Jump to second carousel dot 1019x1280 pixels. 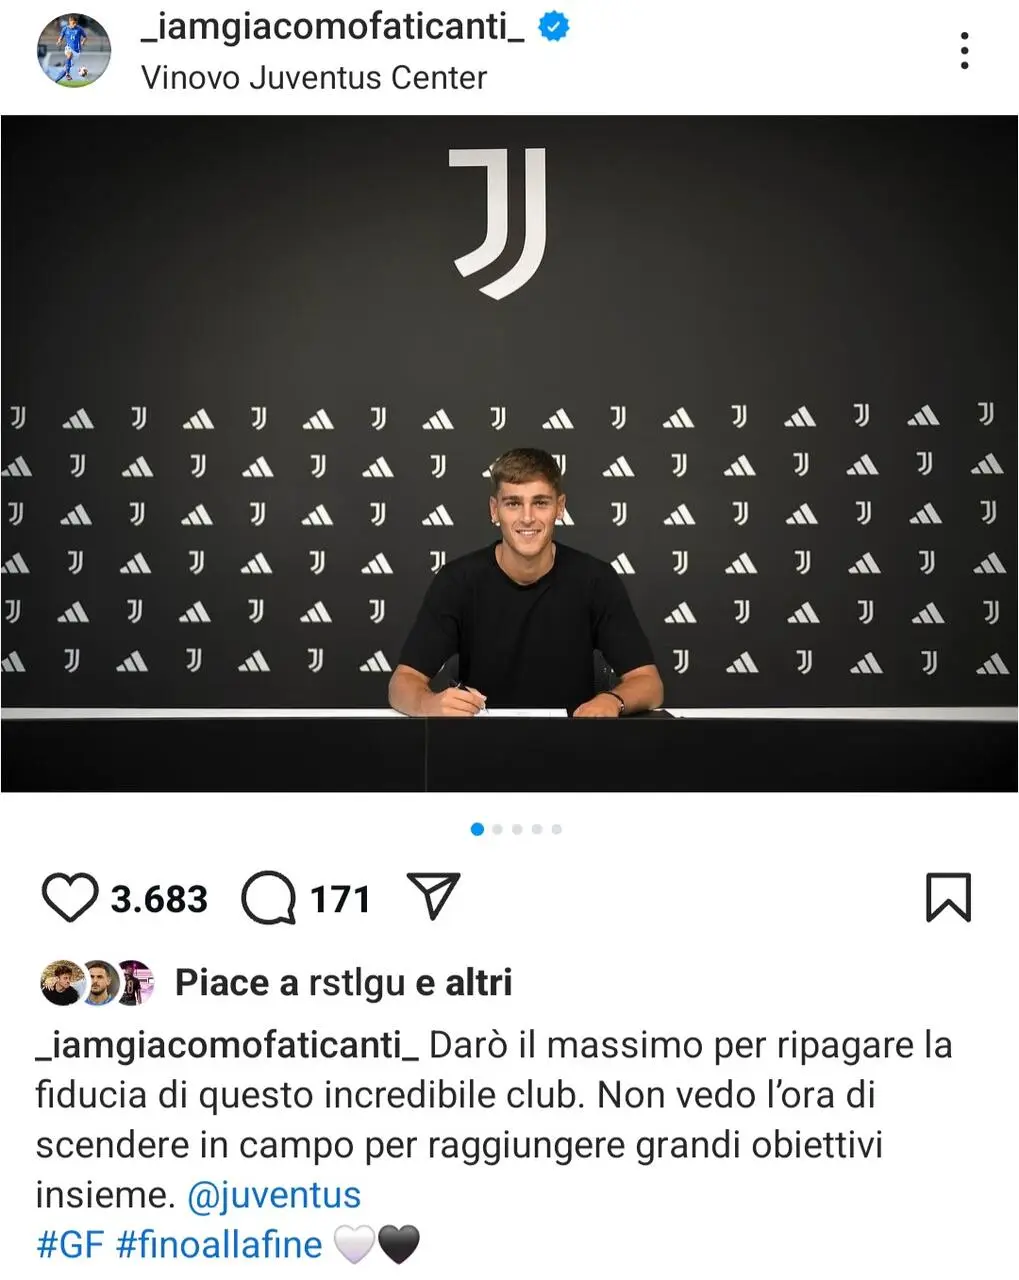(x=497, y=829)
